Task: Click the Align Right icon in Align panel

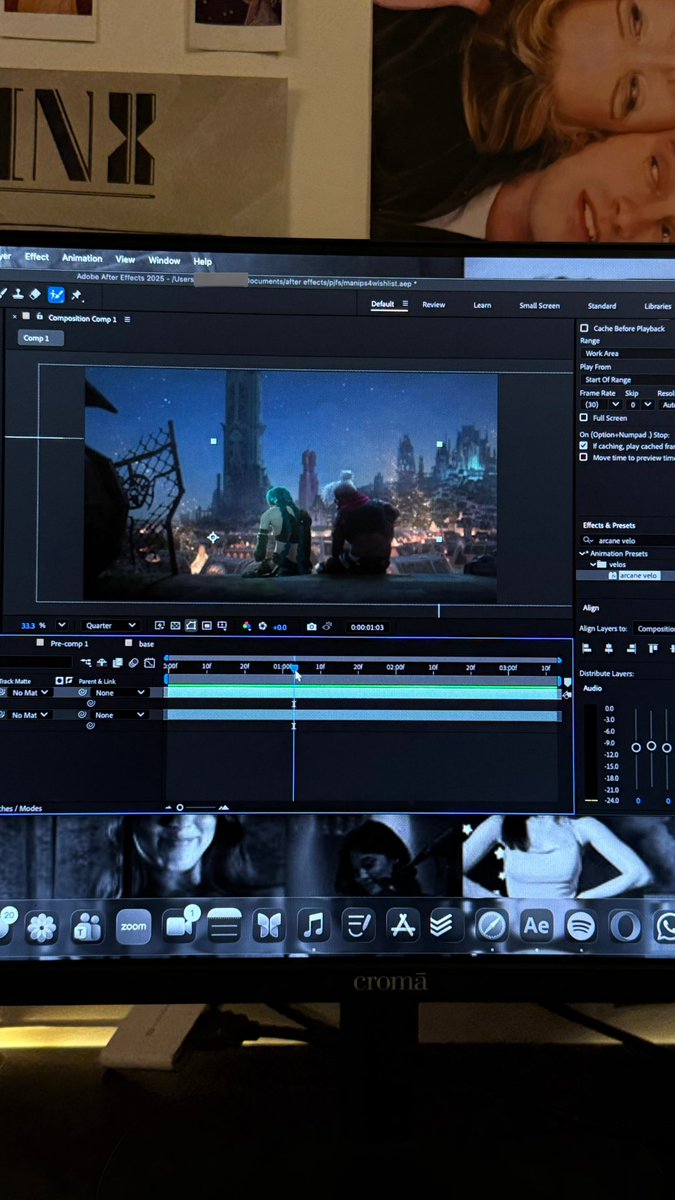Action: click(630, 648)
